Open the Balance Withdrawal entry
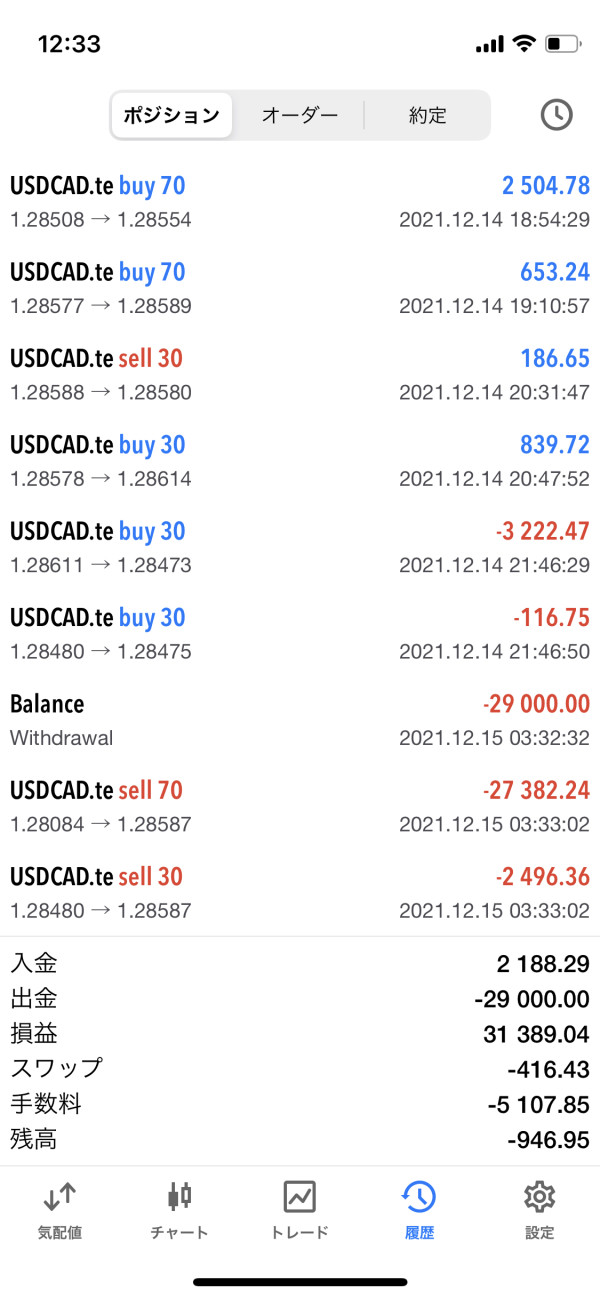The width and height of the screenshot is (600, 1299). [300, 720]
